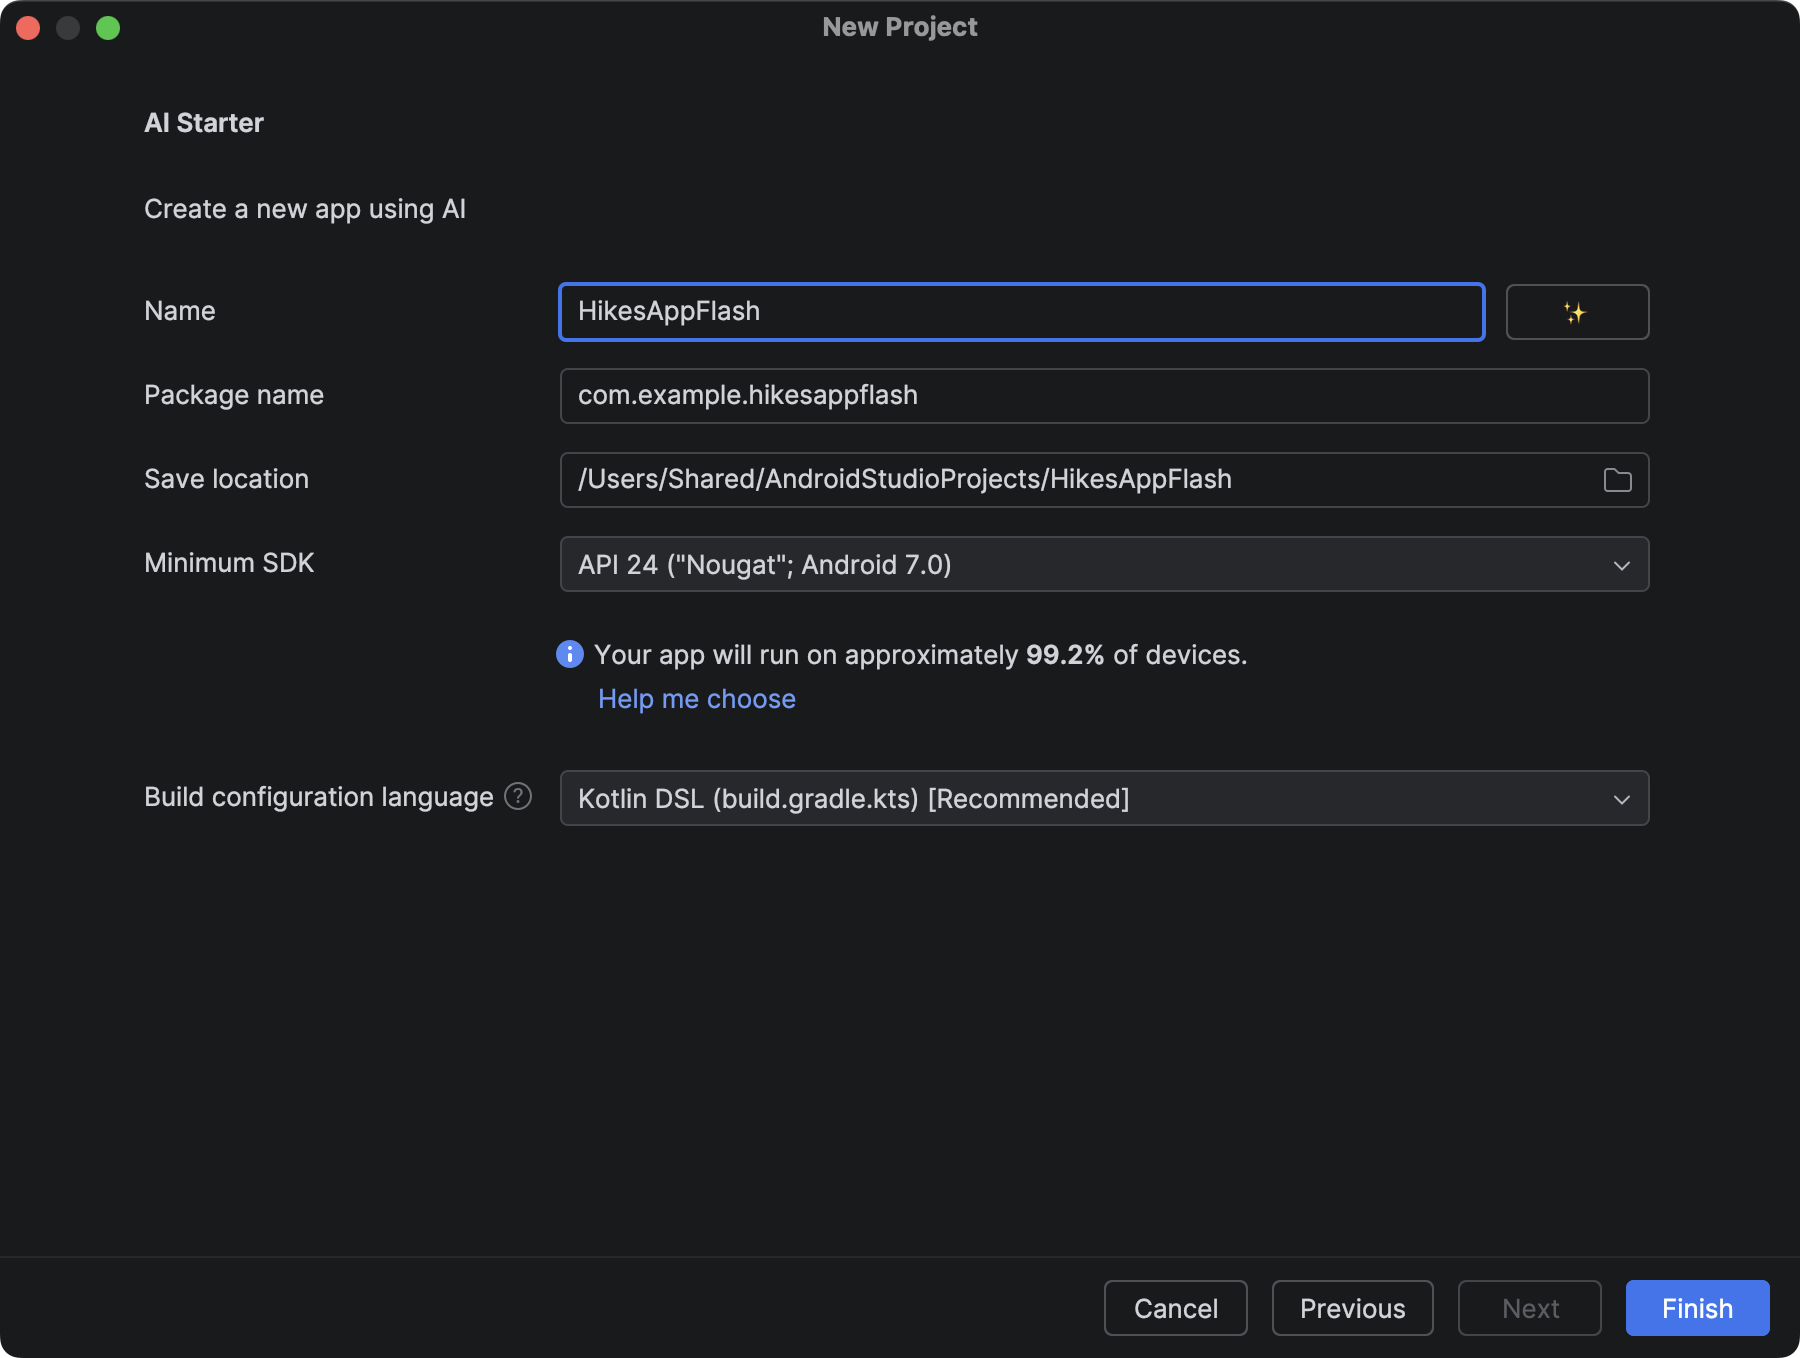The width and height of the screenshot is (1800, 1358).
Task: Click the green zoom traffic light button
Action: point(110,27)
